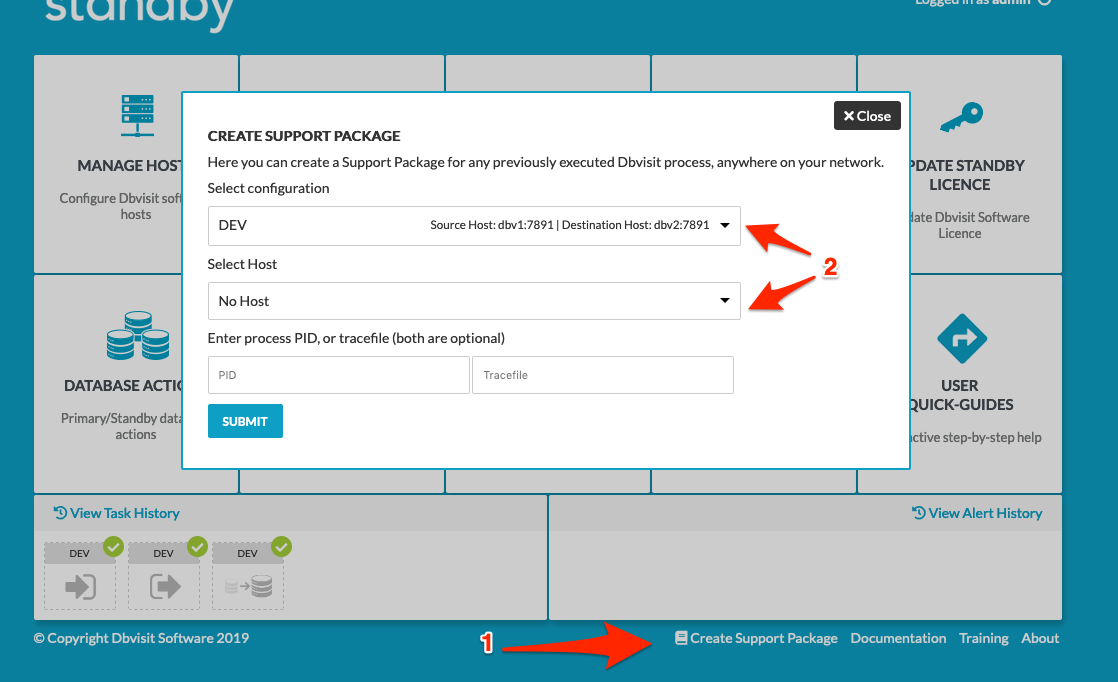This screenshot has width=1118, height=682.
Task: Click the User Quick-Guides tile title
Action: point(960,395)
